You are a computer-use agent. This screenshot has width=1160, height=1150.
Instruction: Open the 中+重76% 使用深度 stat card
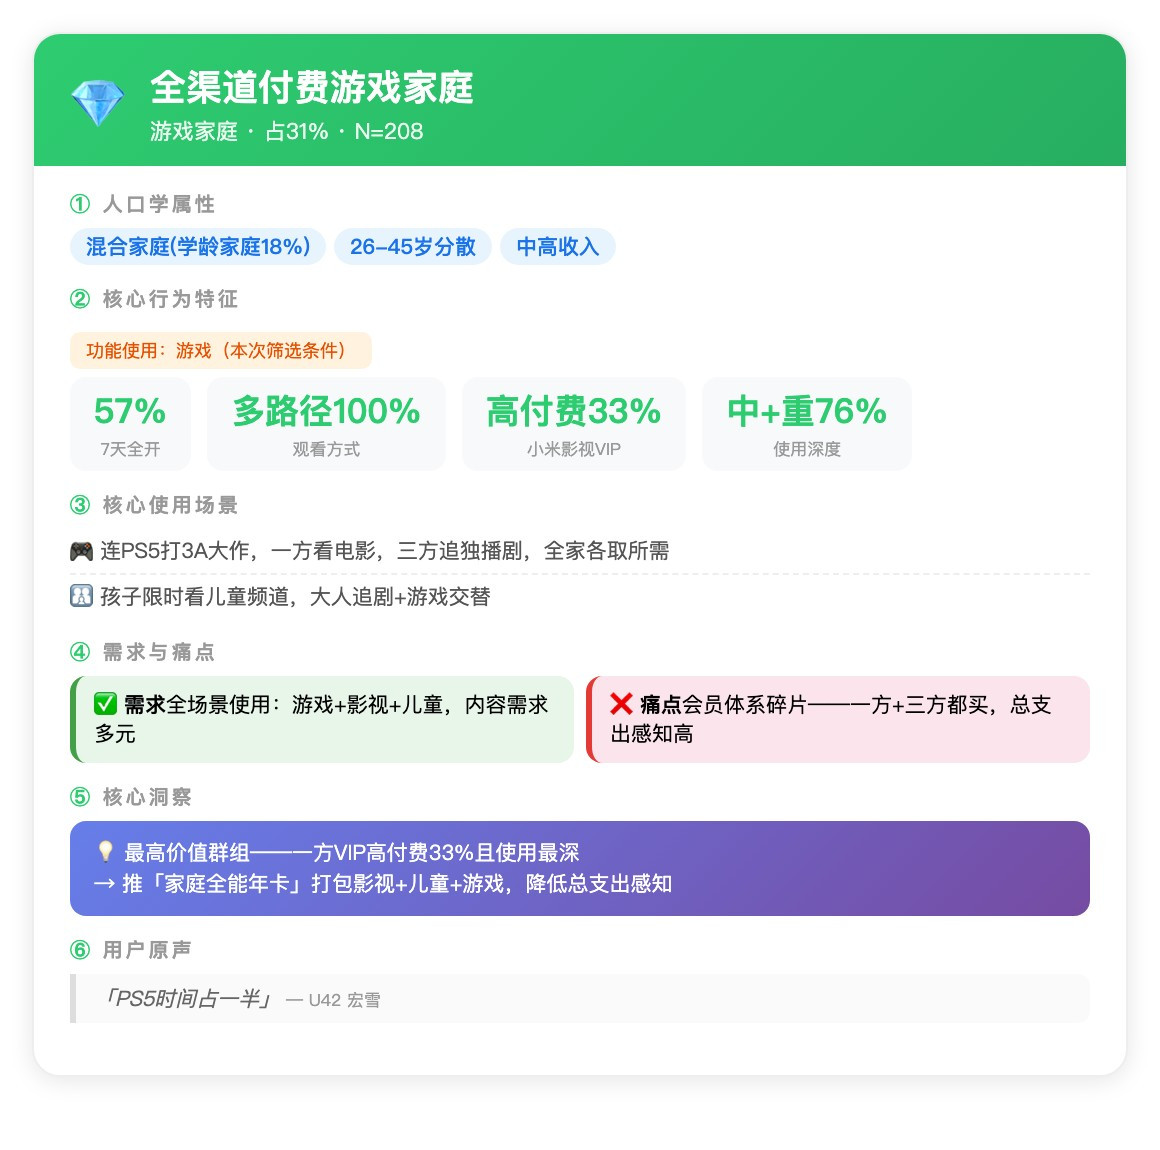pyautogui.click(x=807, y=424)
